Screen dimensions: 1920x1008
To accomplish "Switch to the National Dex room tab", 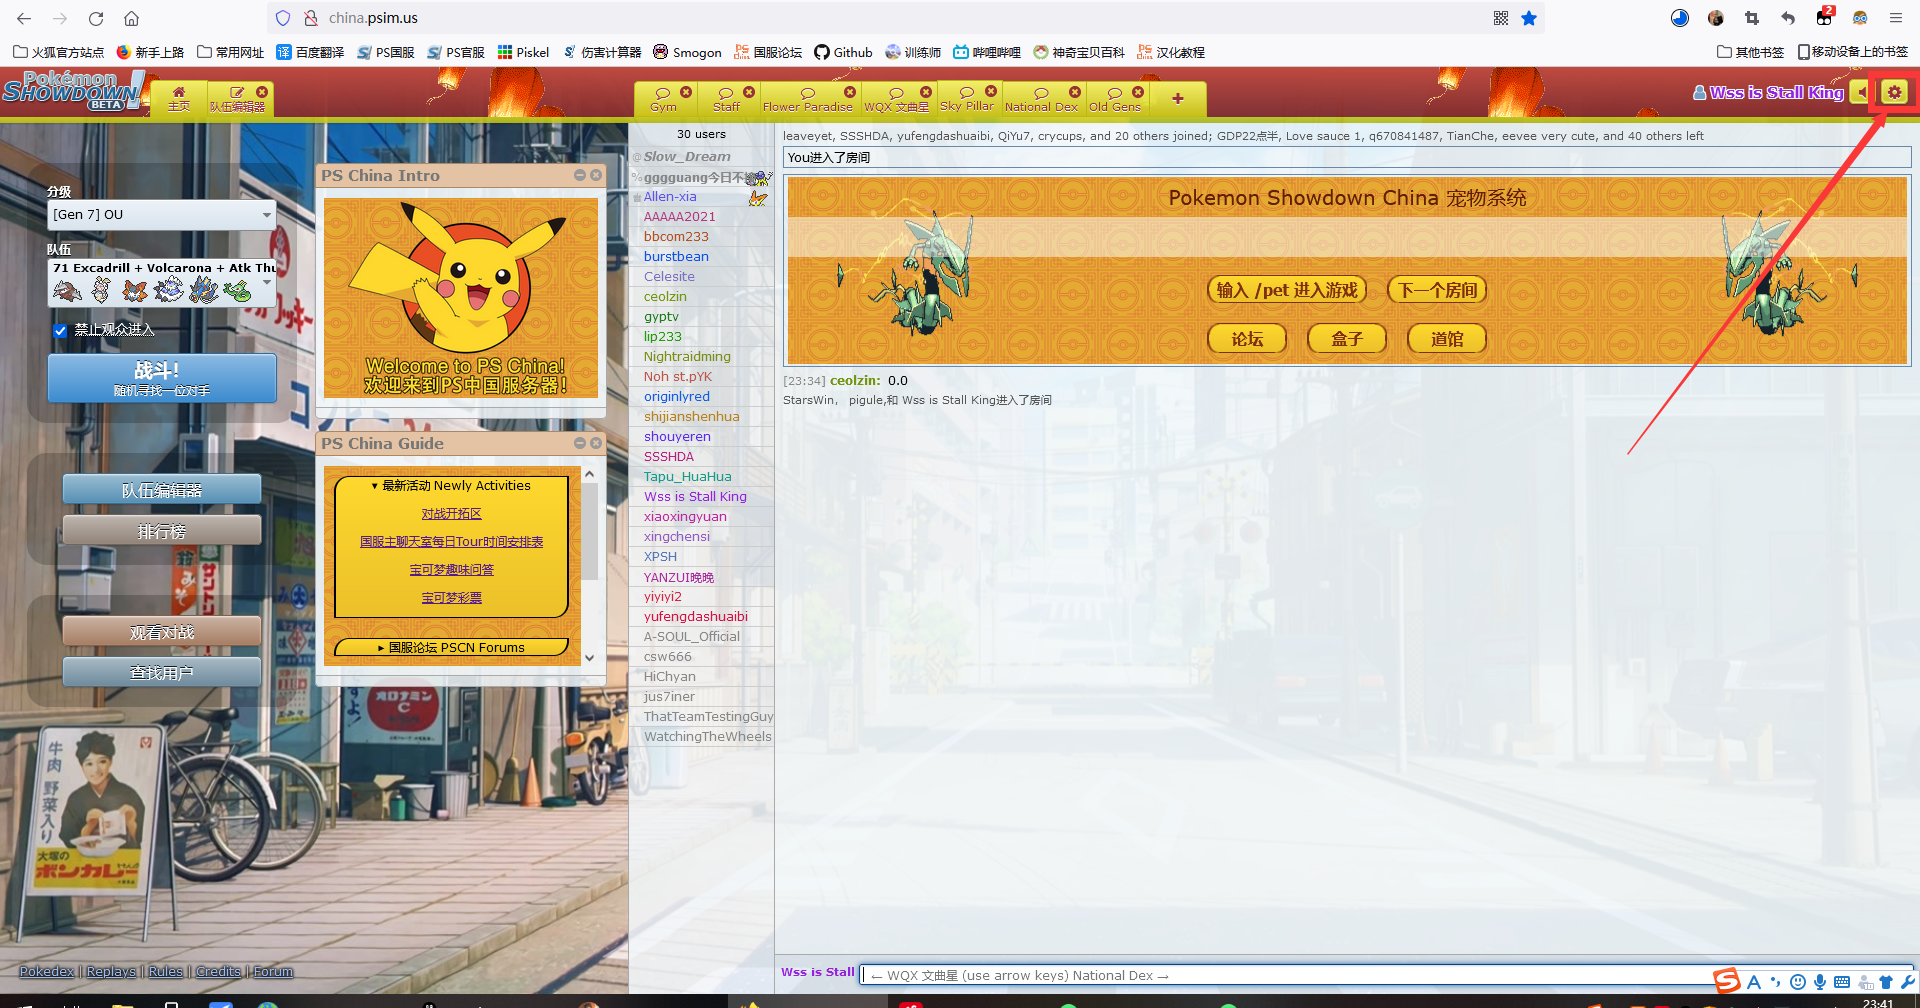I will point(1041,99).
